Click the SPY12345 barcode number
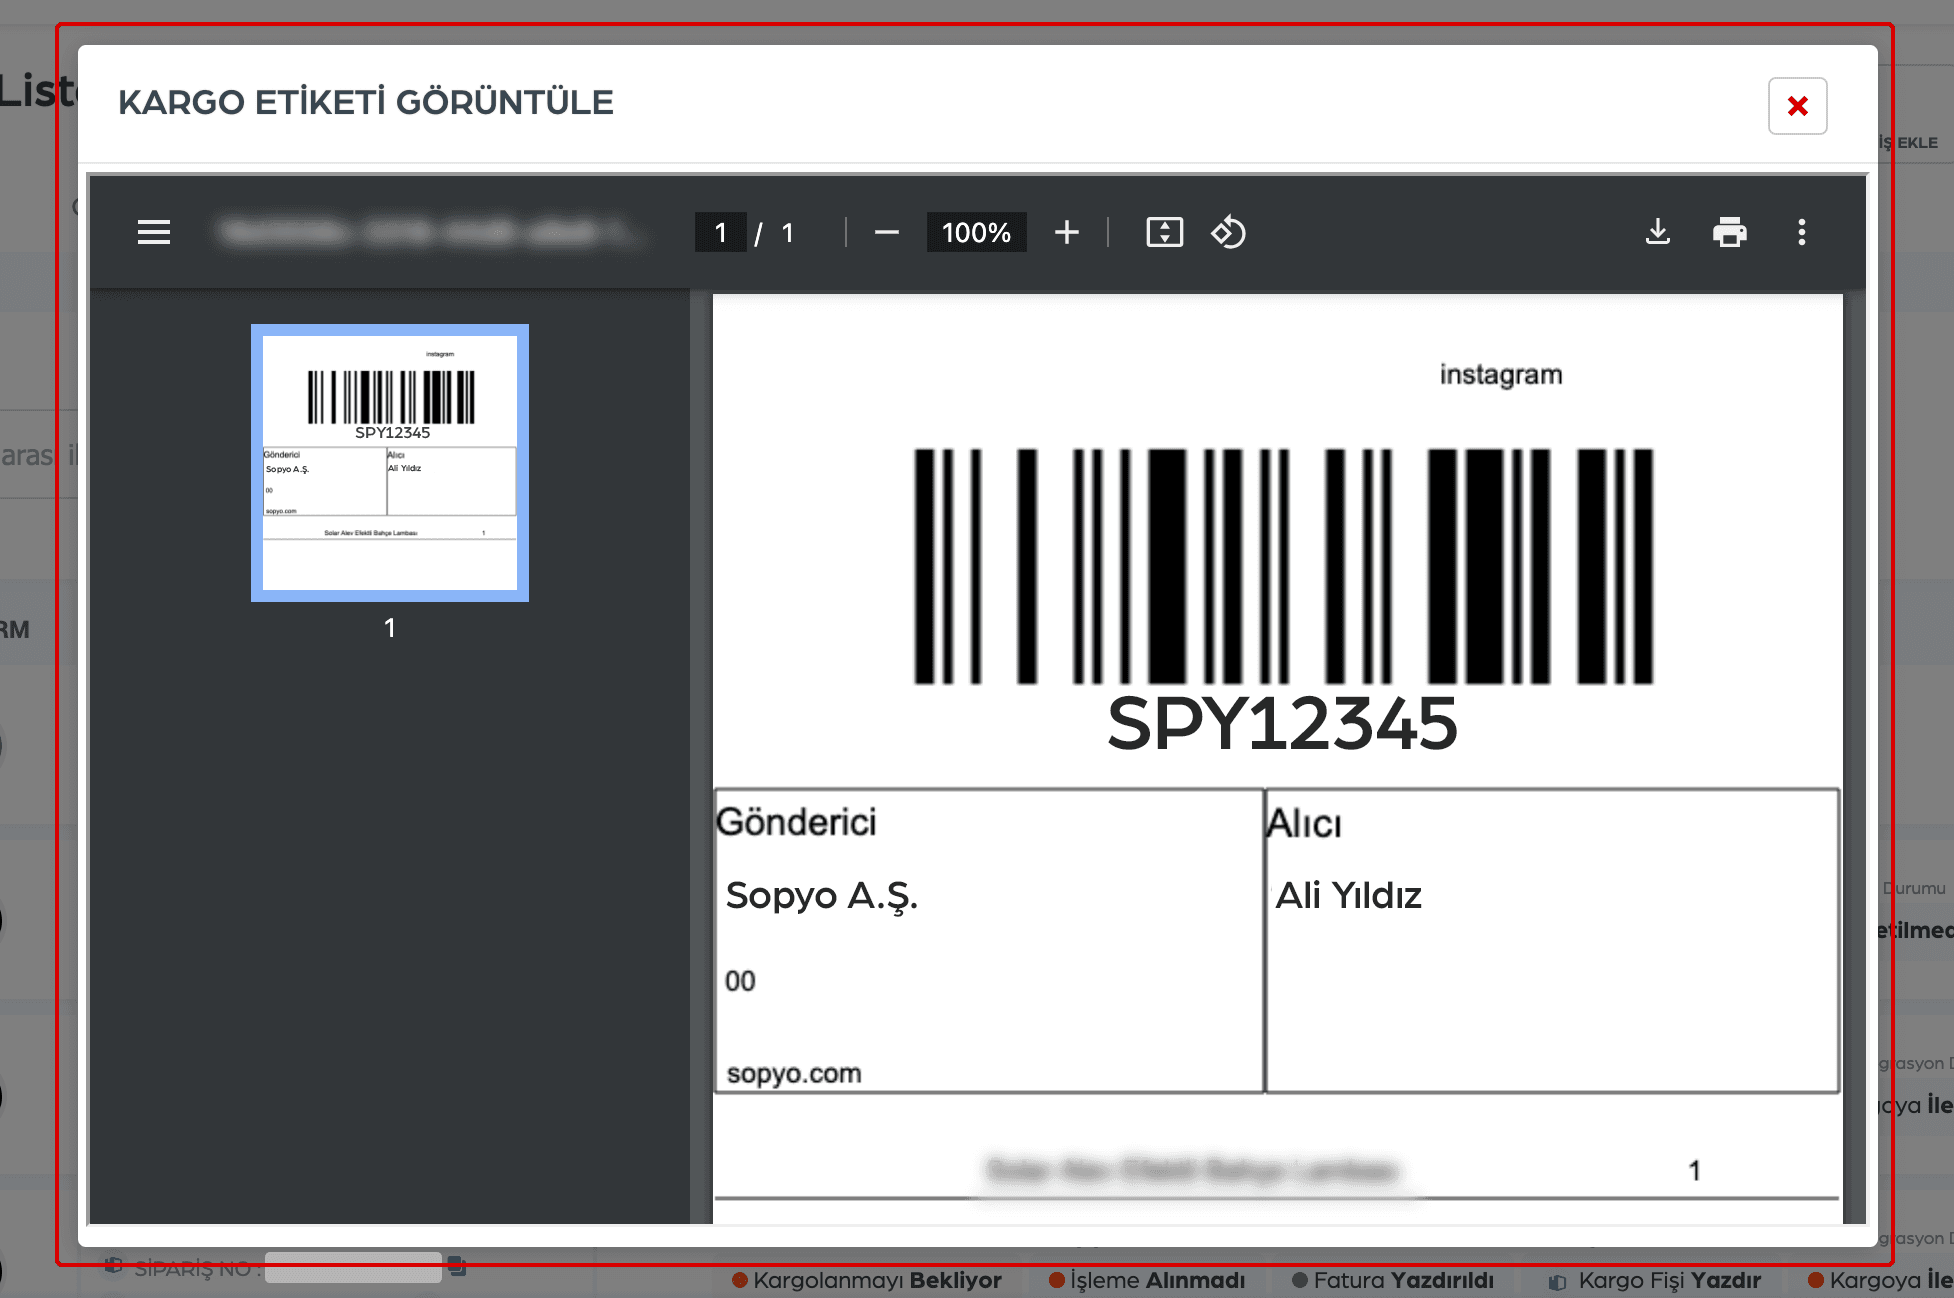The width and height of the screenshot is (1954, 1298). 1282,723
